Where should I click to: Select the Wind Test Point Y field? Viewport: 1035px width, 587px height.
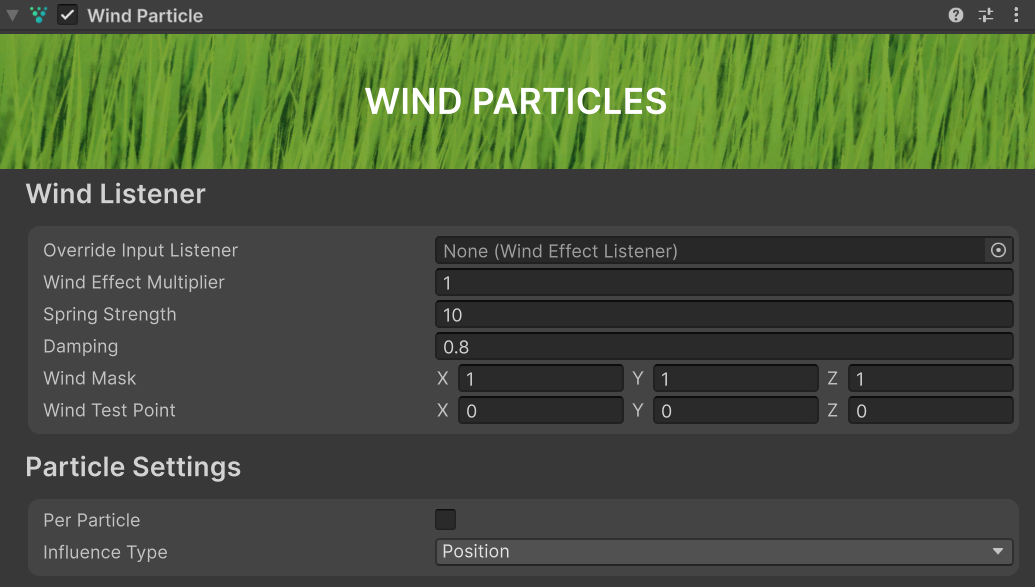coord(735,411)
